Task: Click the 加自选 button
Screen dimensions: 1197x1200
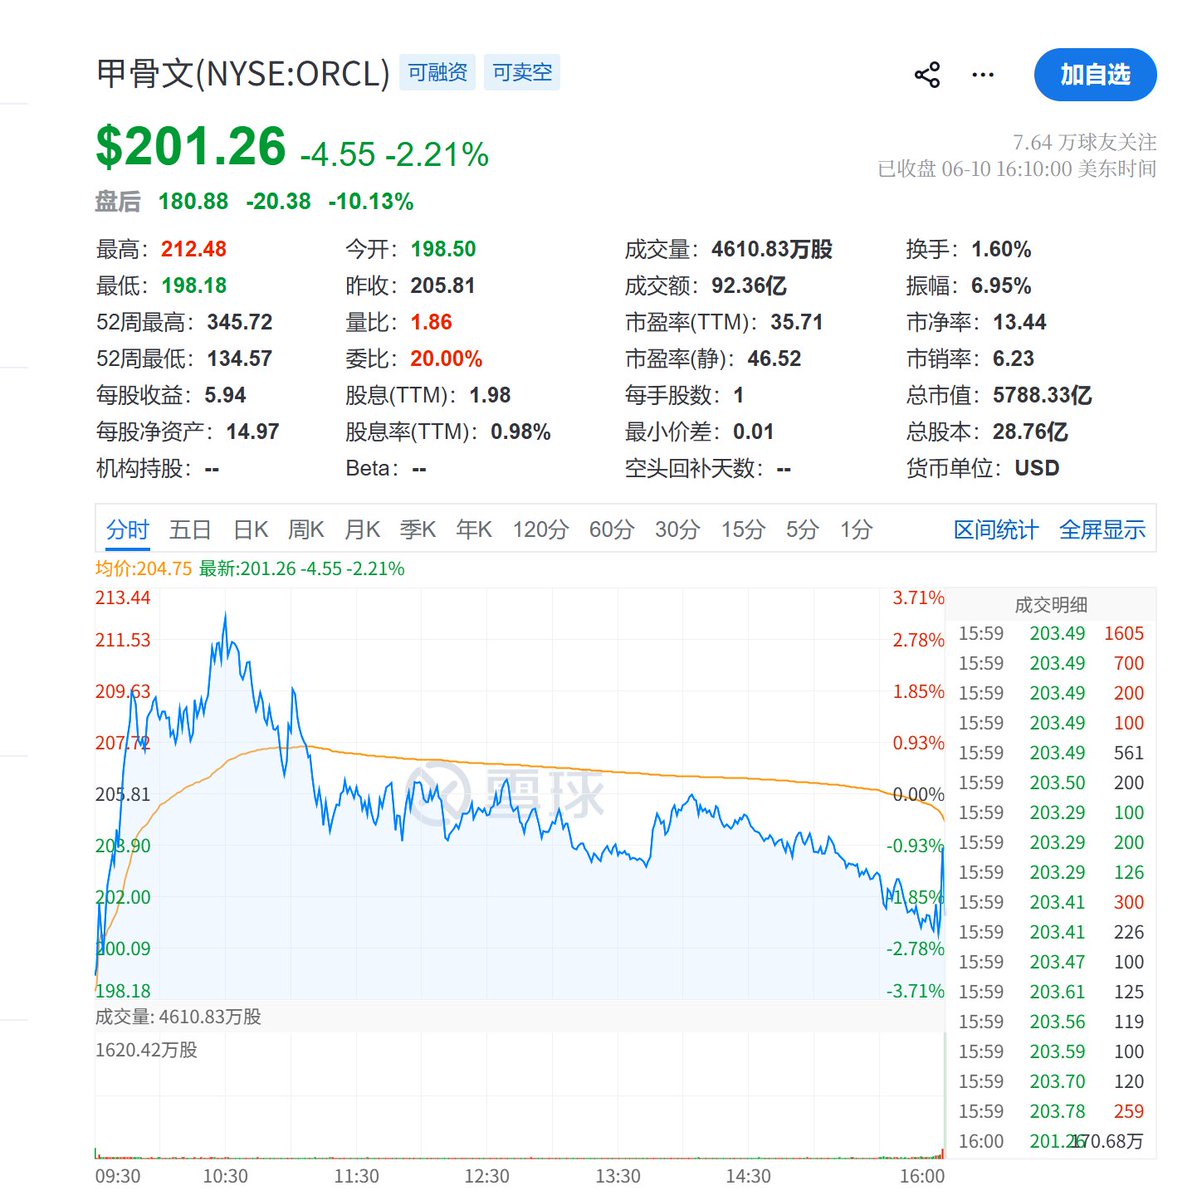Action: [x=1095, y=75]
